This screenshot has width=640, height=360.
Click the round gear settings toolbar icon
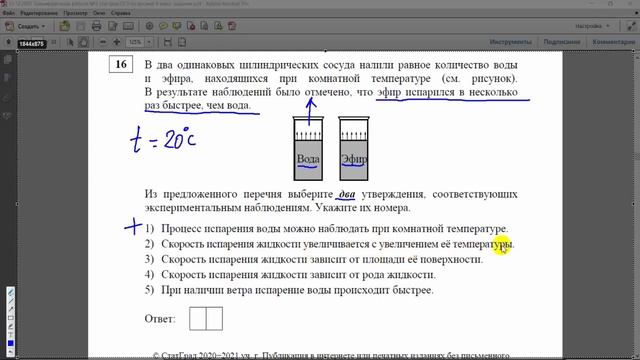[x=149, y=27]
